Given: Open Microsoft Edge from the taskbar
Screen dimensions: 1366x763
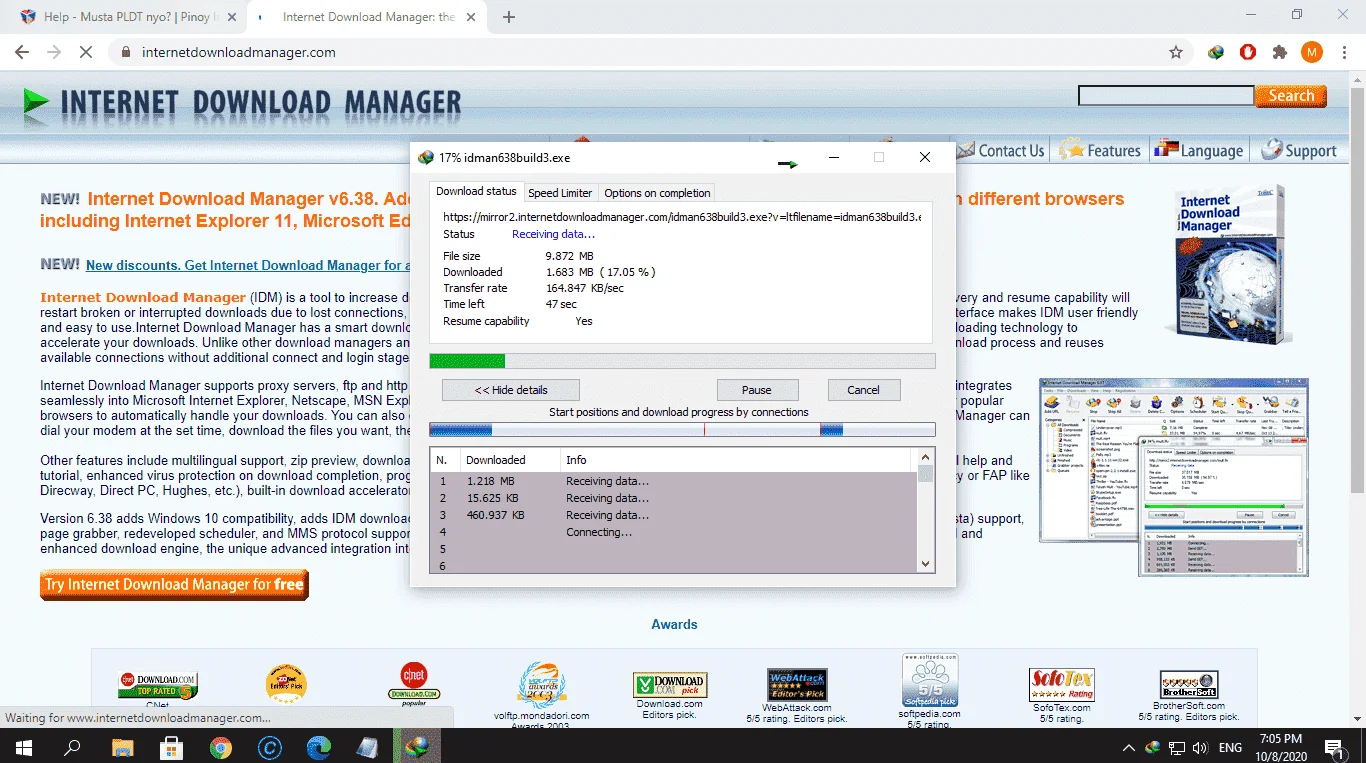Looking at the screenshot, I should coord(318,746).
